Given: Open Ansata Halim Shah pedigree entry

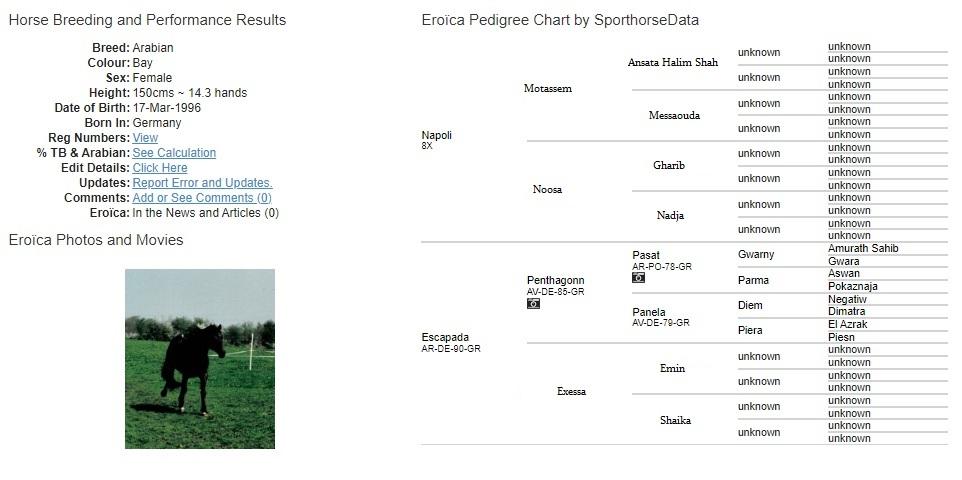Looking at the screenshot, I should point(672,63).
